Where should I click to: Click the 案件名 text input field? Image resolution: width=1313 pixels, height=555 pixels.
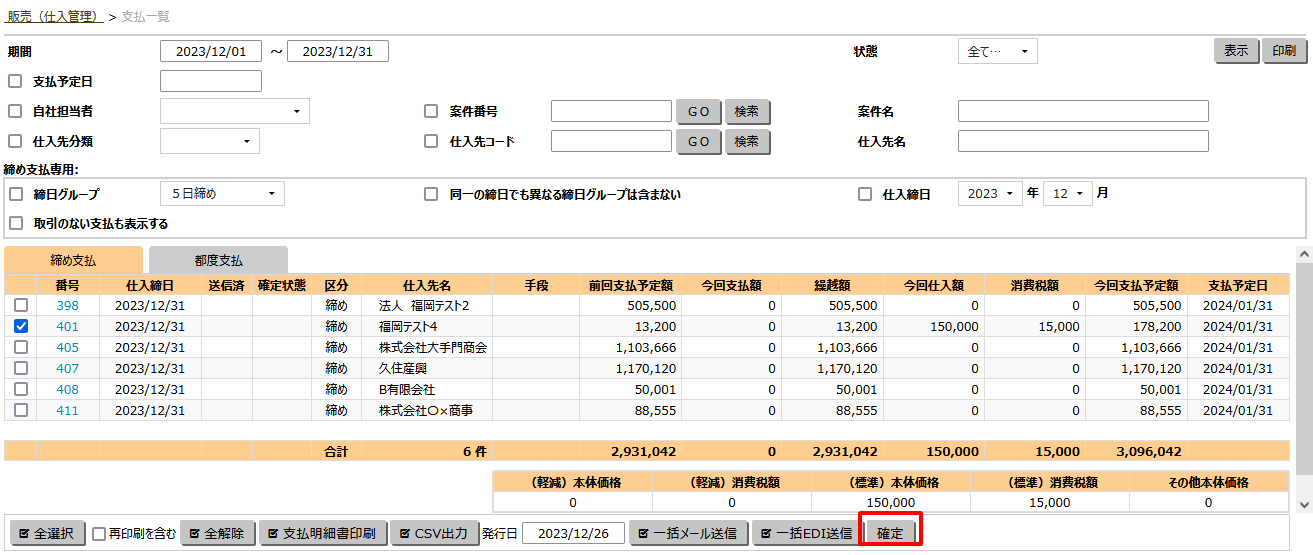point(1082,112)
